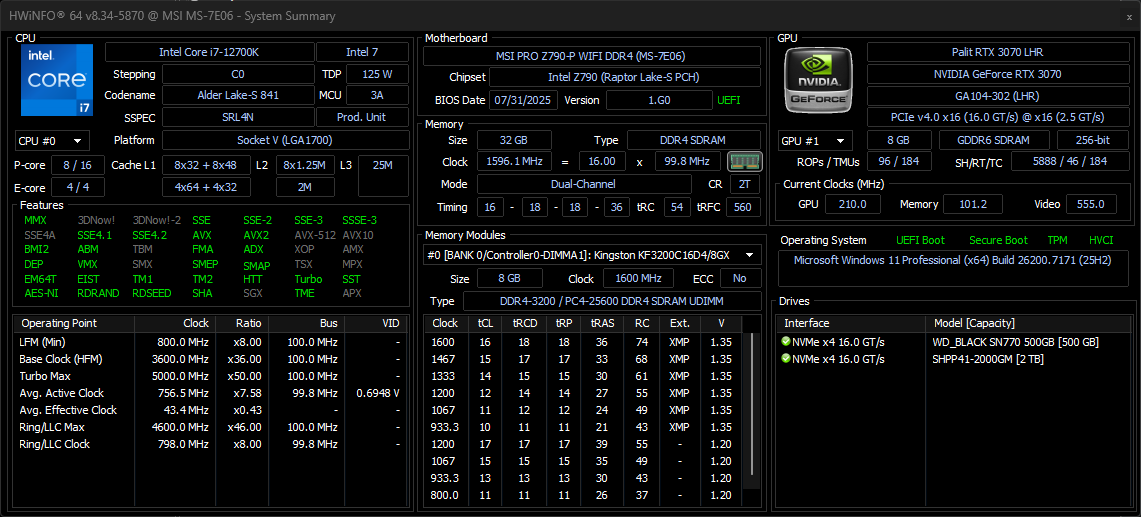This screenshot has width=1141, height=517.
Task: Click the green status icon for WD_BLACK SN770
Action: 785,342
